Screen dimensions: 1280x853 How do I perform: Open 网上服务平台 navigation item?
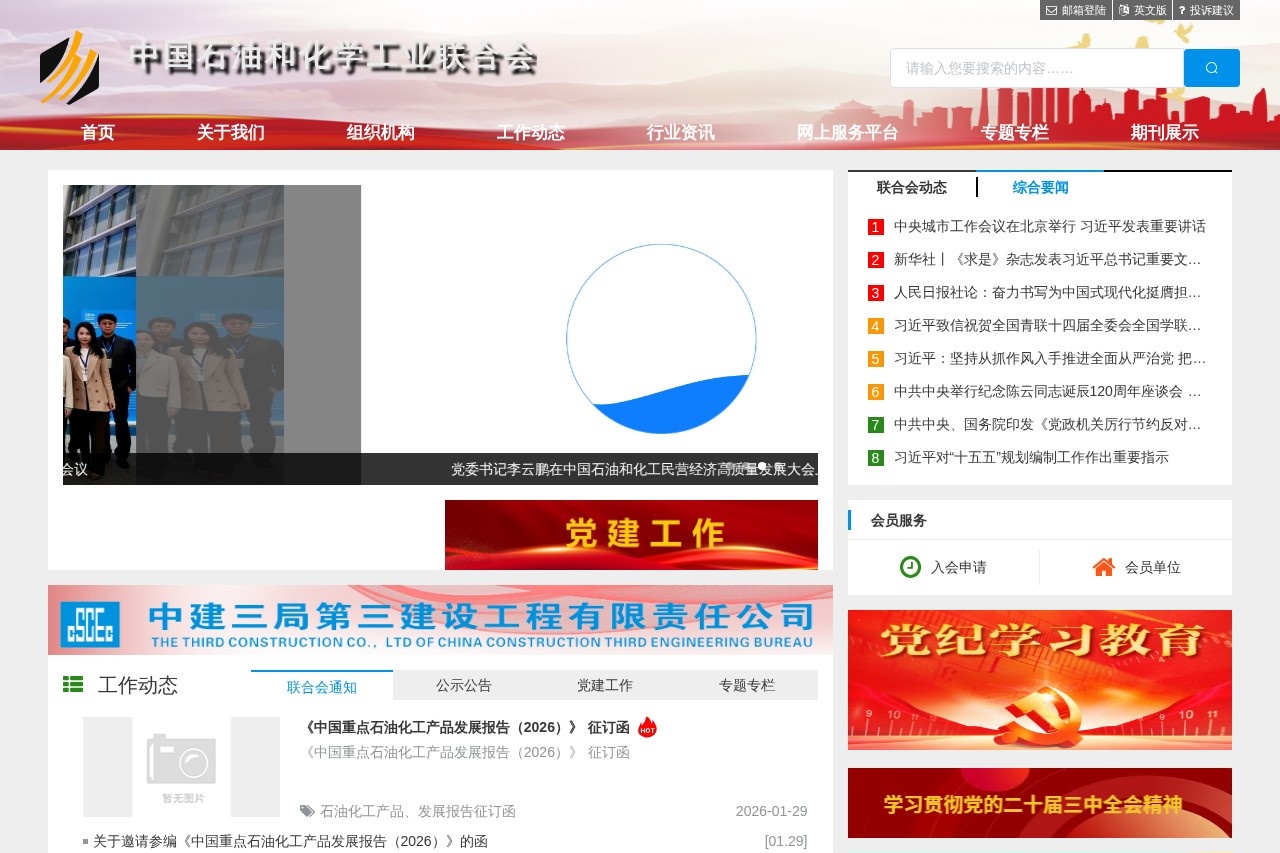[x=848, y=133]
